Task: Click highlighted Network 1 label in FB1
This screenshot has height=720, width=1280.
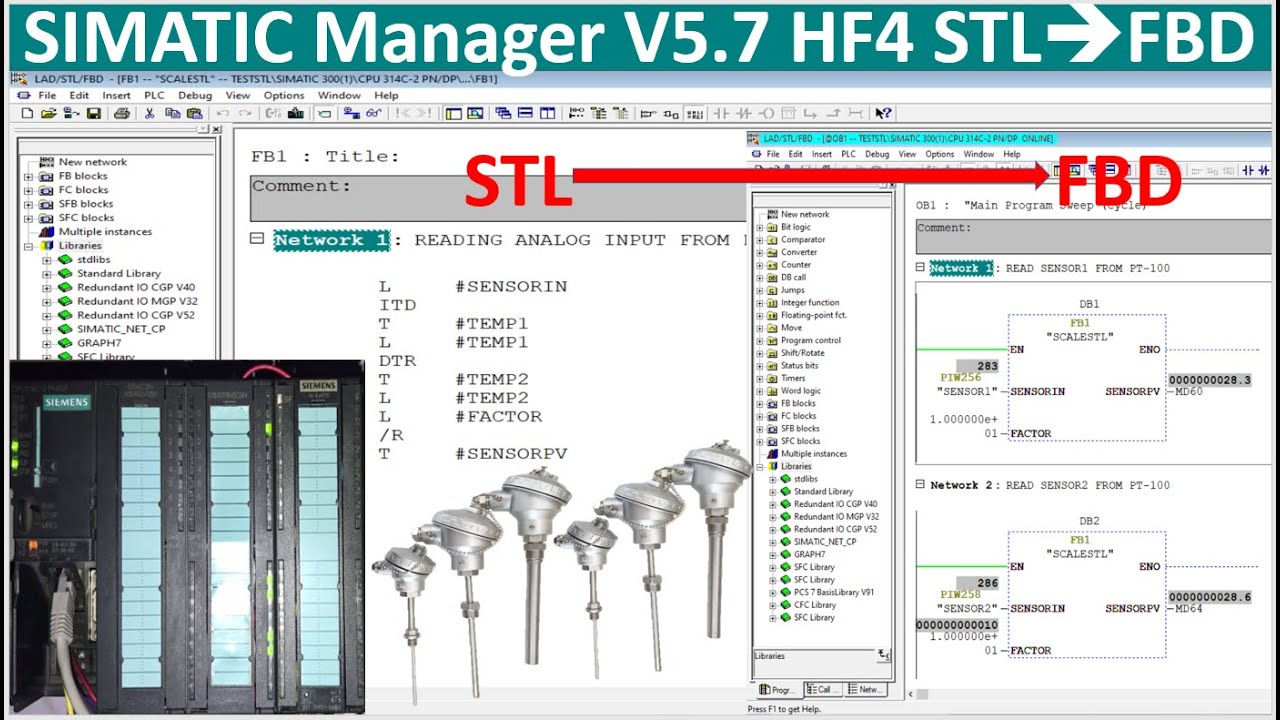Action: coord(332,240)
